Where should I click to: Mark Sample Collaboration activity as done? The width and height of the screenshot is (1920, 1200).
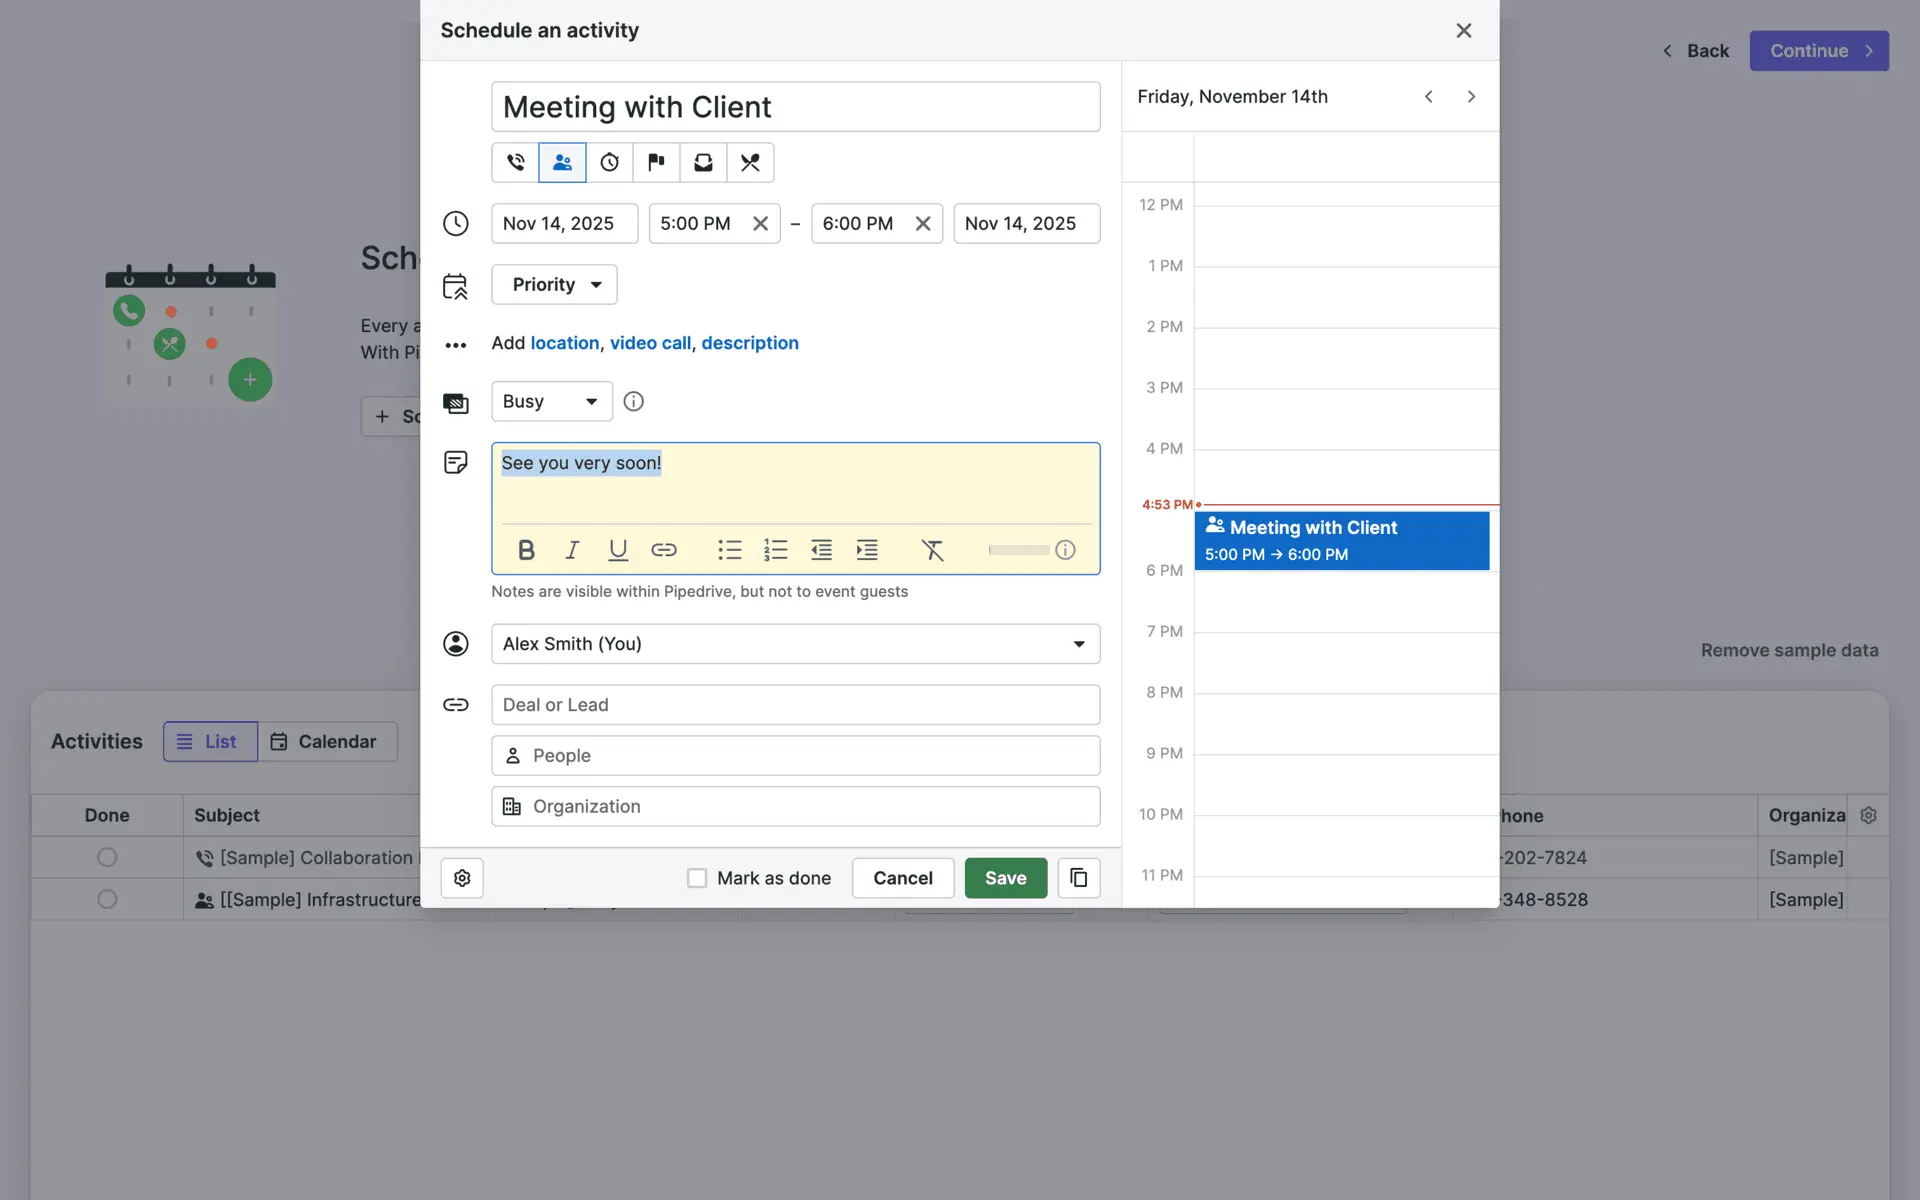[107, 857]
